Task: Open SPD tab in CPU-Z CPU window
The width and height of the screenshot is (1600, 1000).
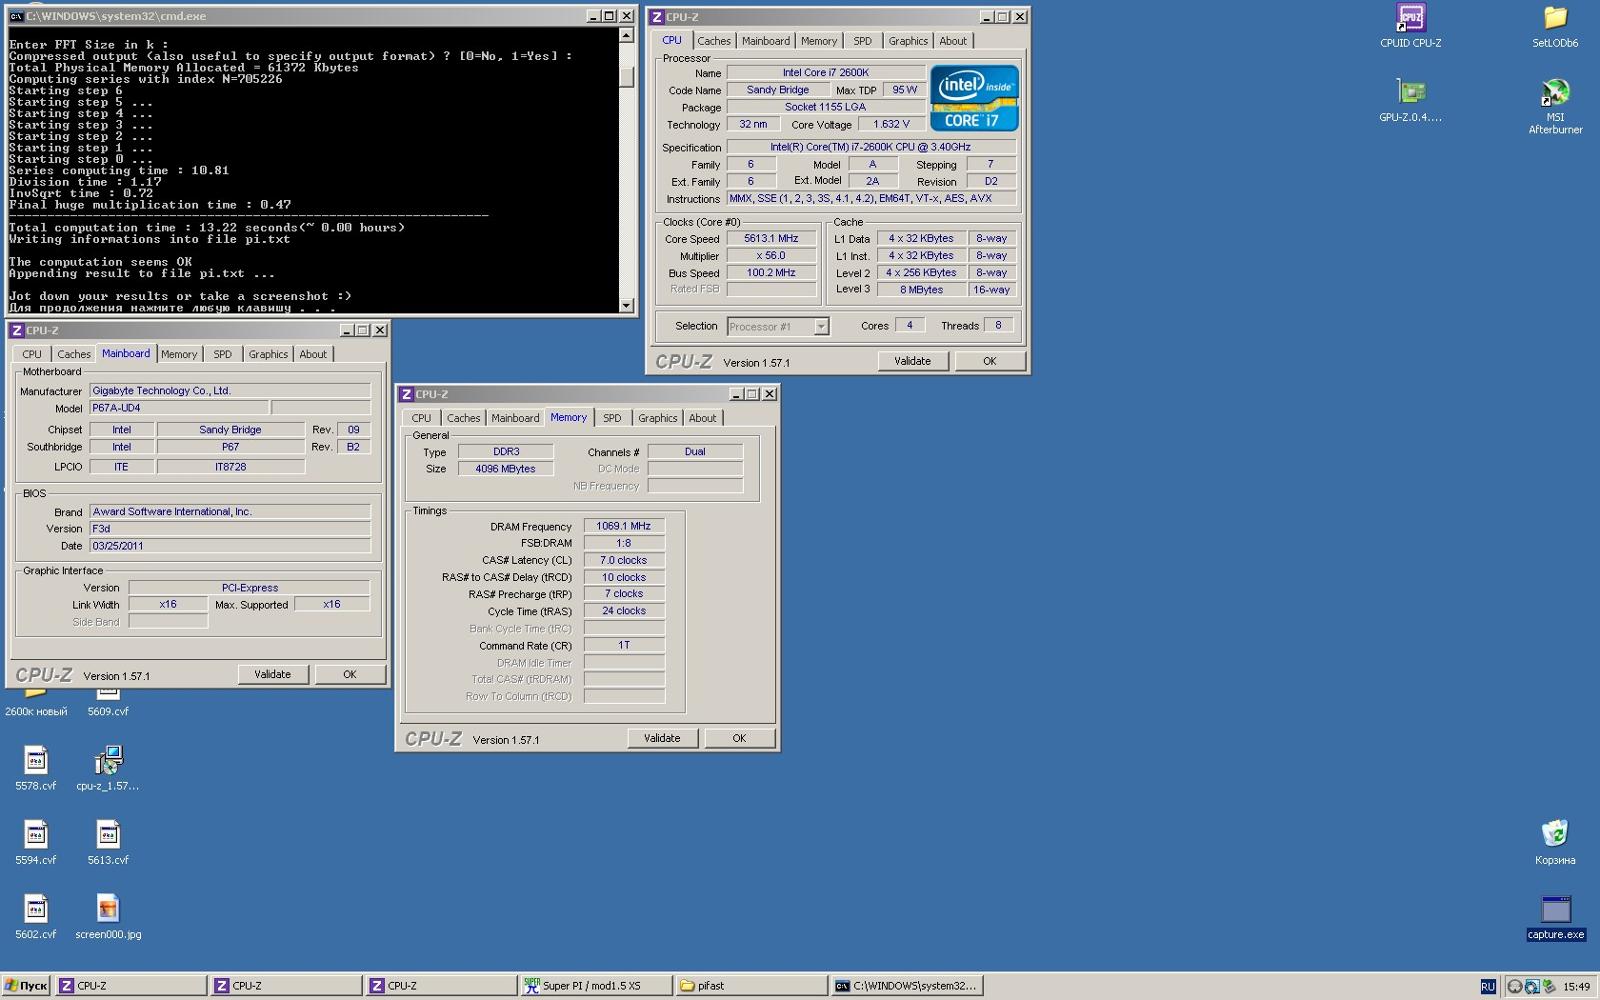Action: [x=863, y=41]
